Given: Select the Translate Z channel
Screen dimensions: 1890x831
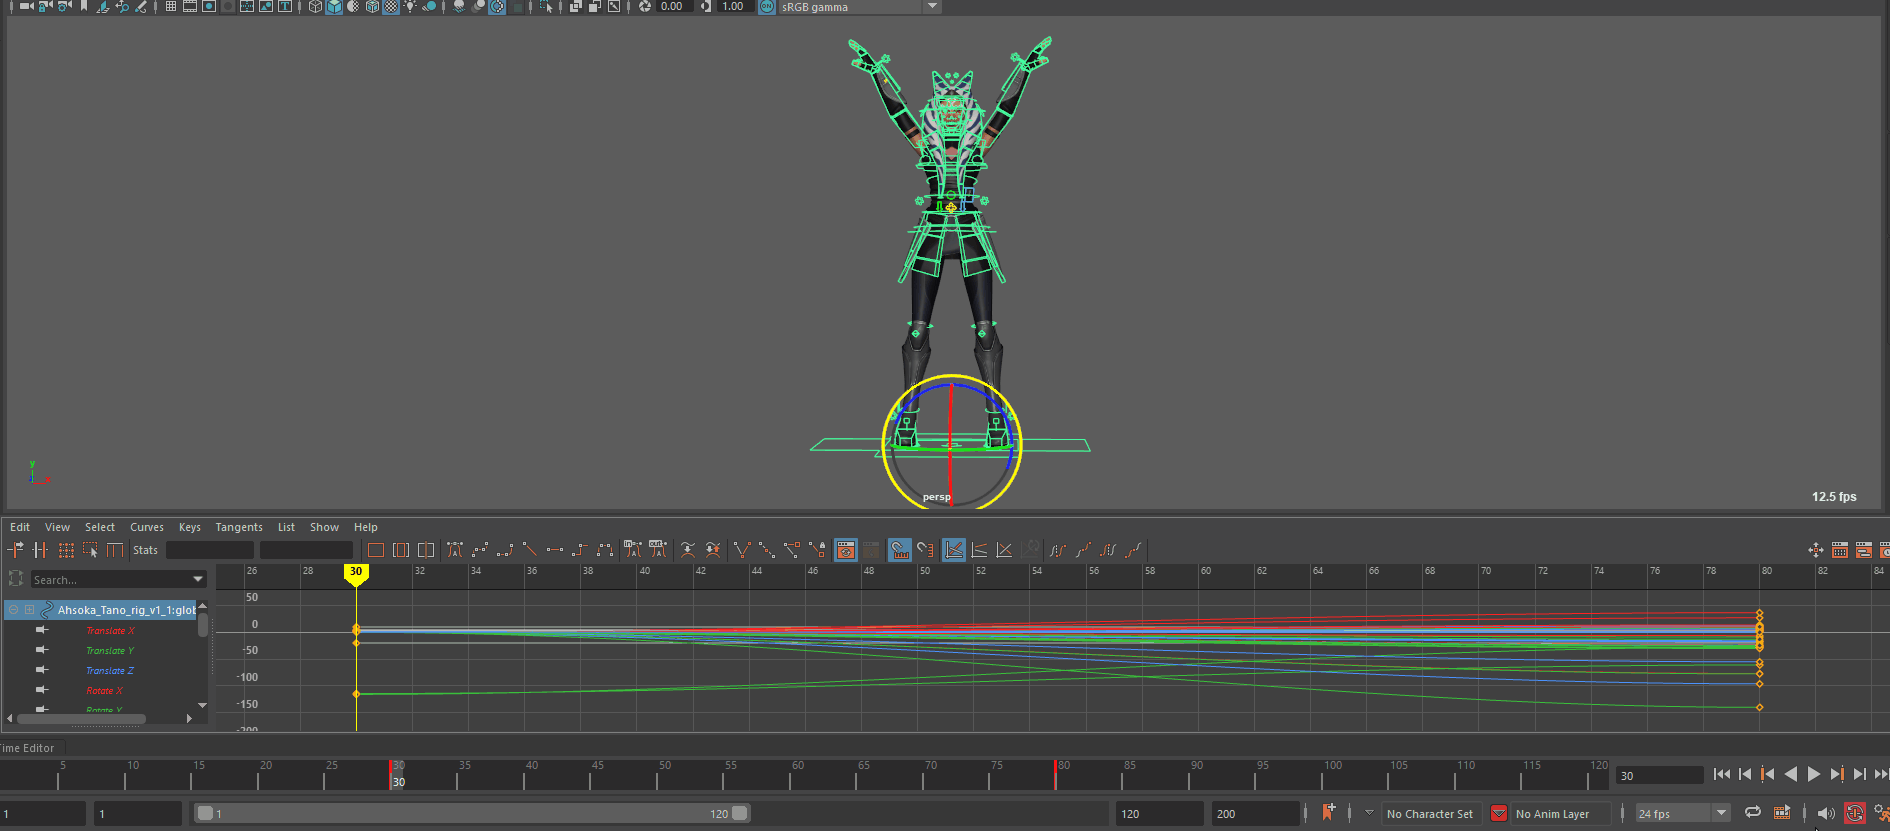Looking at the screenshot, I should [110, 670].
